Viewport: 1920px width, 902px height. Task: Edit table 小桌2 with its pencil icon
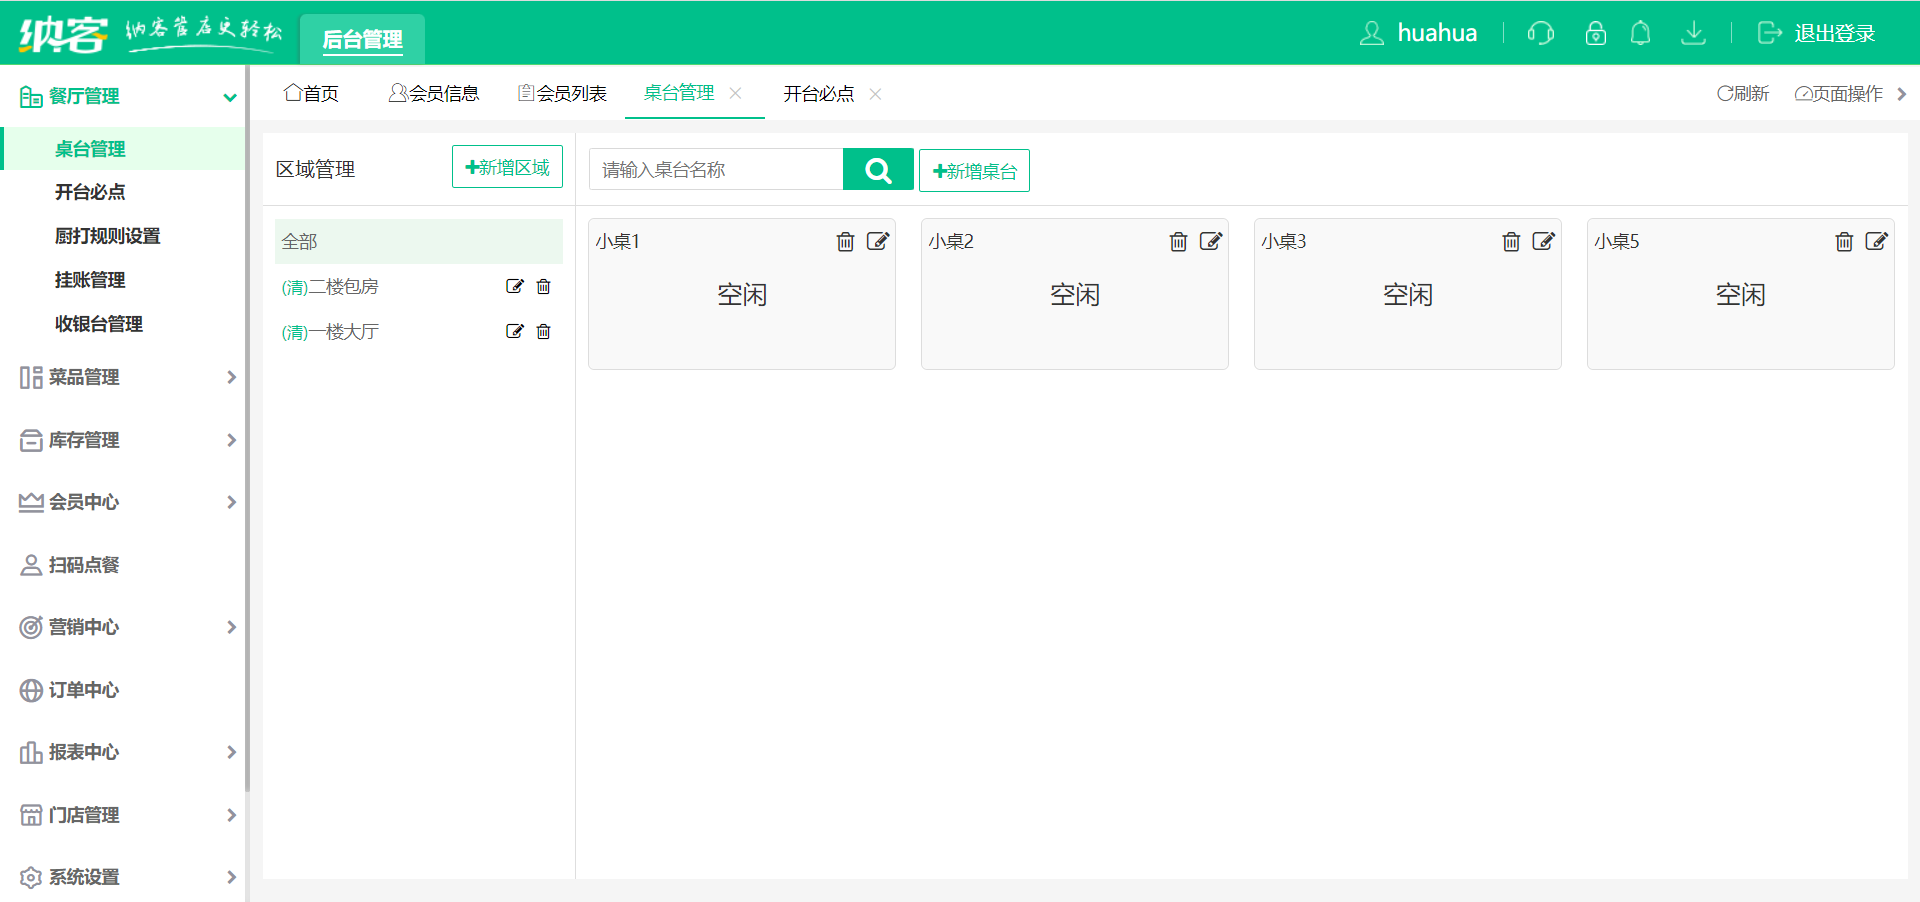click(x=1211, y=241)
